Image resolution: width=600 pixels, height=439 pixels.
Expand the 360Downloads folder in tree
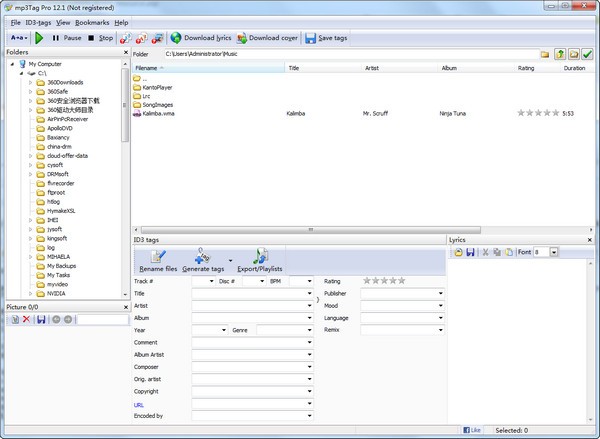point(30,83)
